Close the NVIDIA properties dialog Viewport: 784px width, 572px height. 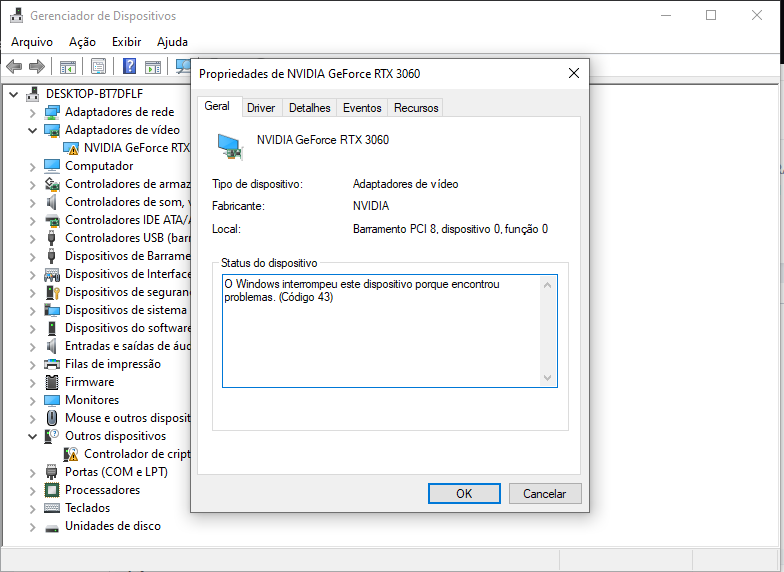[x=574, y=74]
